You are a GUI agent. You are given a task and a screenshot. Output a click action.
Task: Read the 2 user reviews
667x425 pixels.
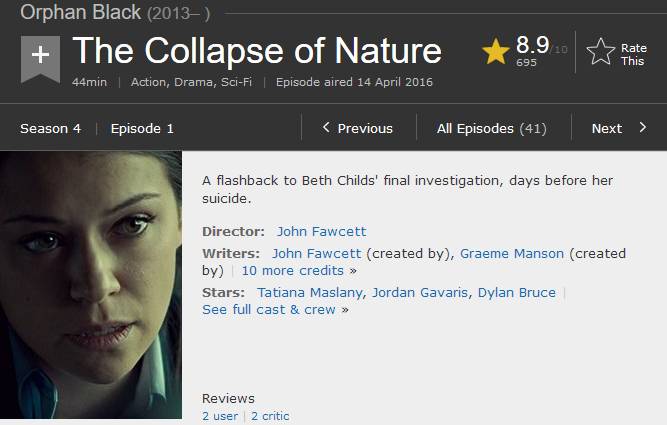point(220,416)
